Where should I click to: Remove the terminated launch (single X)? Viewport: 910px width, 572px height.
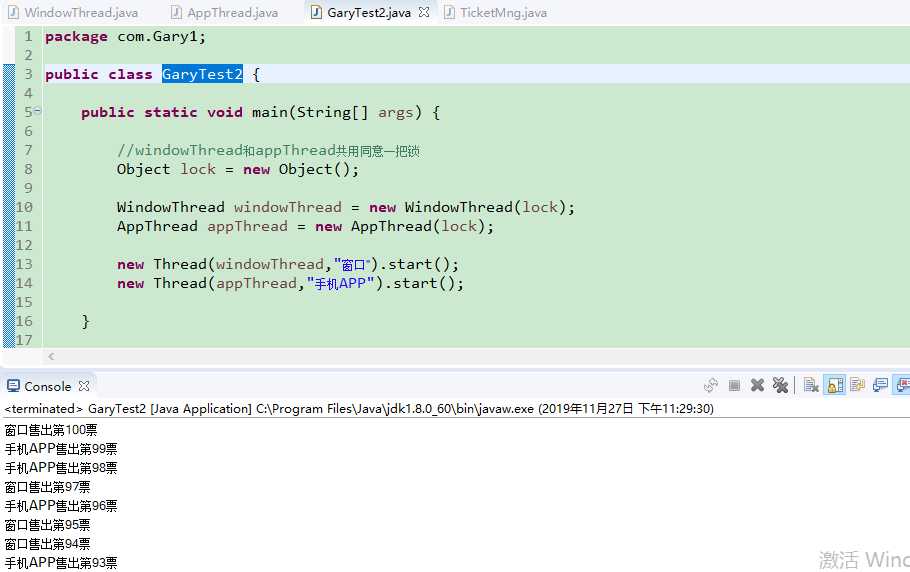tap(757, 385)
